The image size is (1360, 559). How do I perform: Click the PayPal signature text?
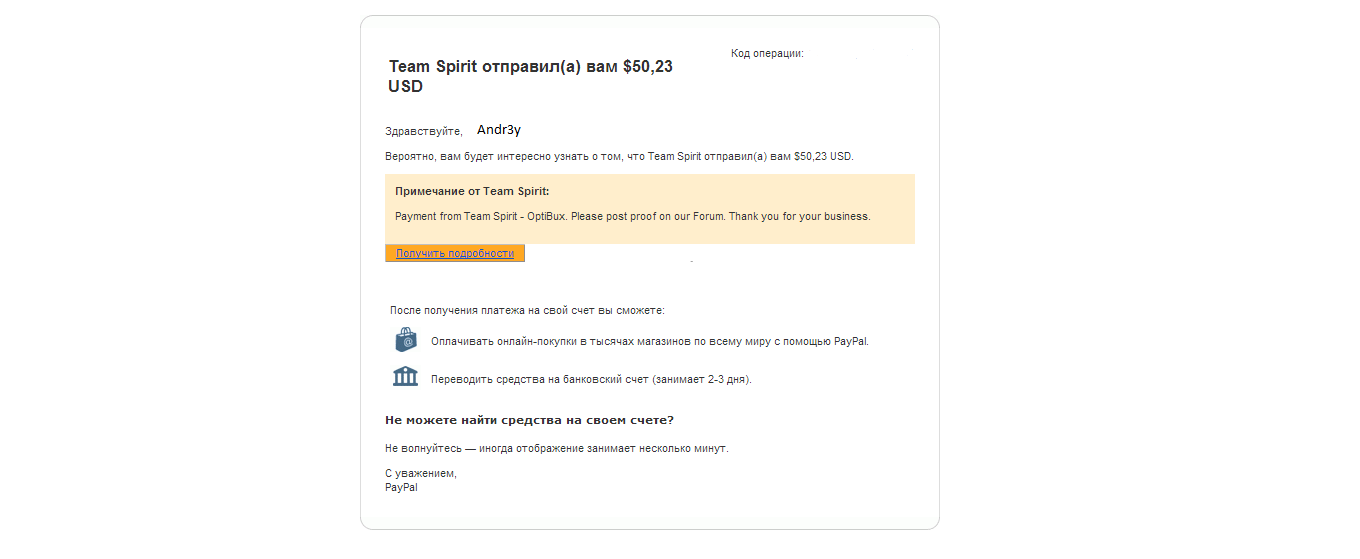point(401,488)
